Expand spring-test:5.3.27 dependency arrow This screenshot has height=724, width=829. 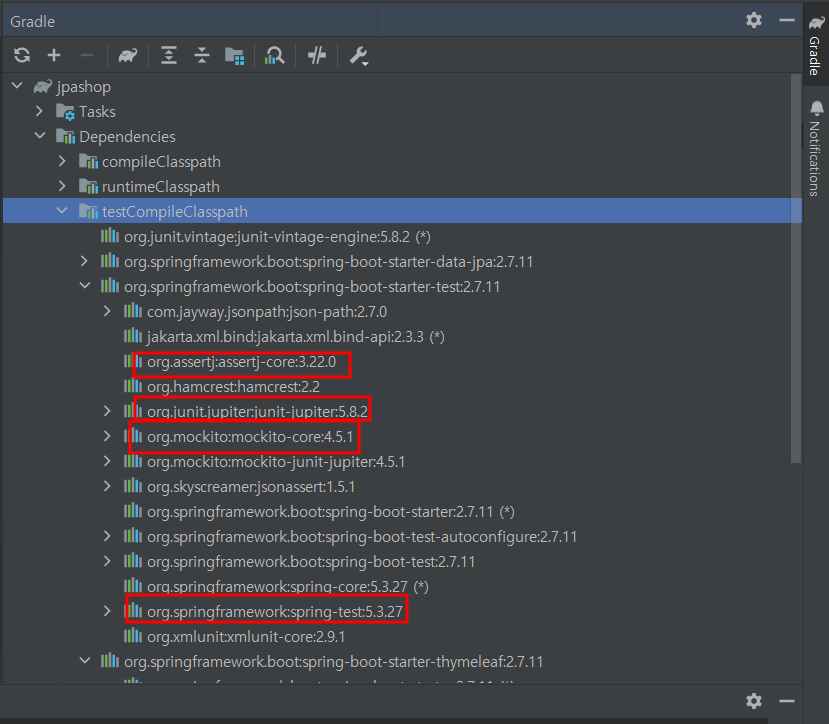(107, 611)
